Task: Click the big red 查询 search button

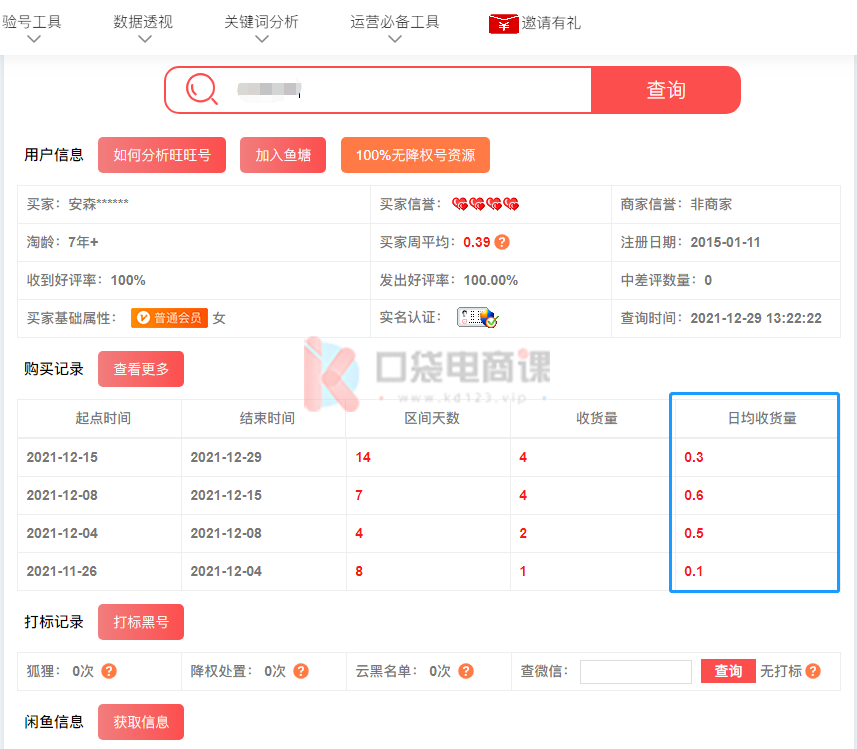Action: click(x=666, y=90)
